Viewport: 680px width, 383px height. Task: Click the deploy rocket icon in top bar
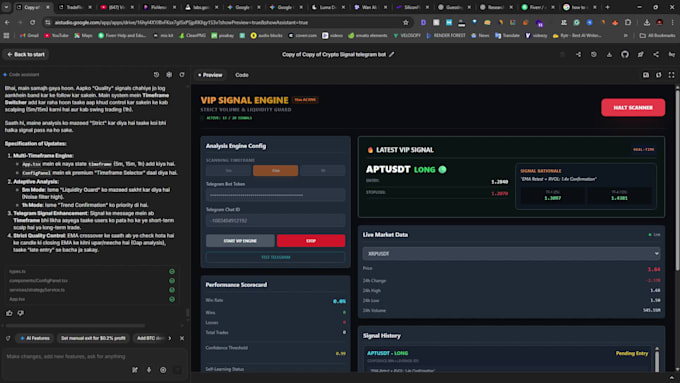641,55
